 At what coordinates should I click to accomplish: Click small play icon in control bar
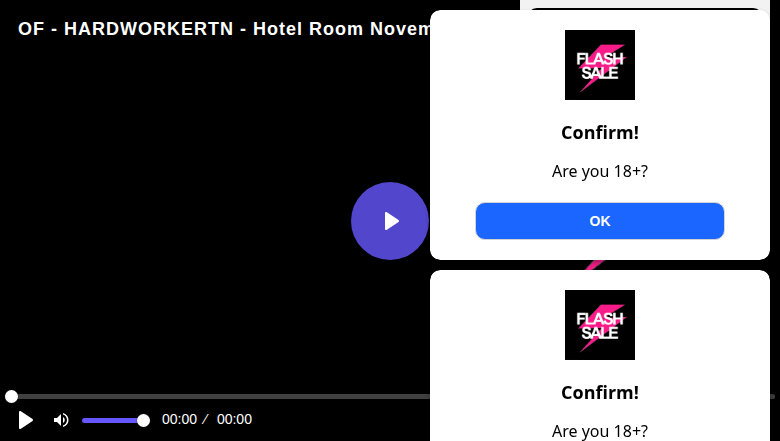coord(25,420)
